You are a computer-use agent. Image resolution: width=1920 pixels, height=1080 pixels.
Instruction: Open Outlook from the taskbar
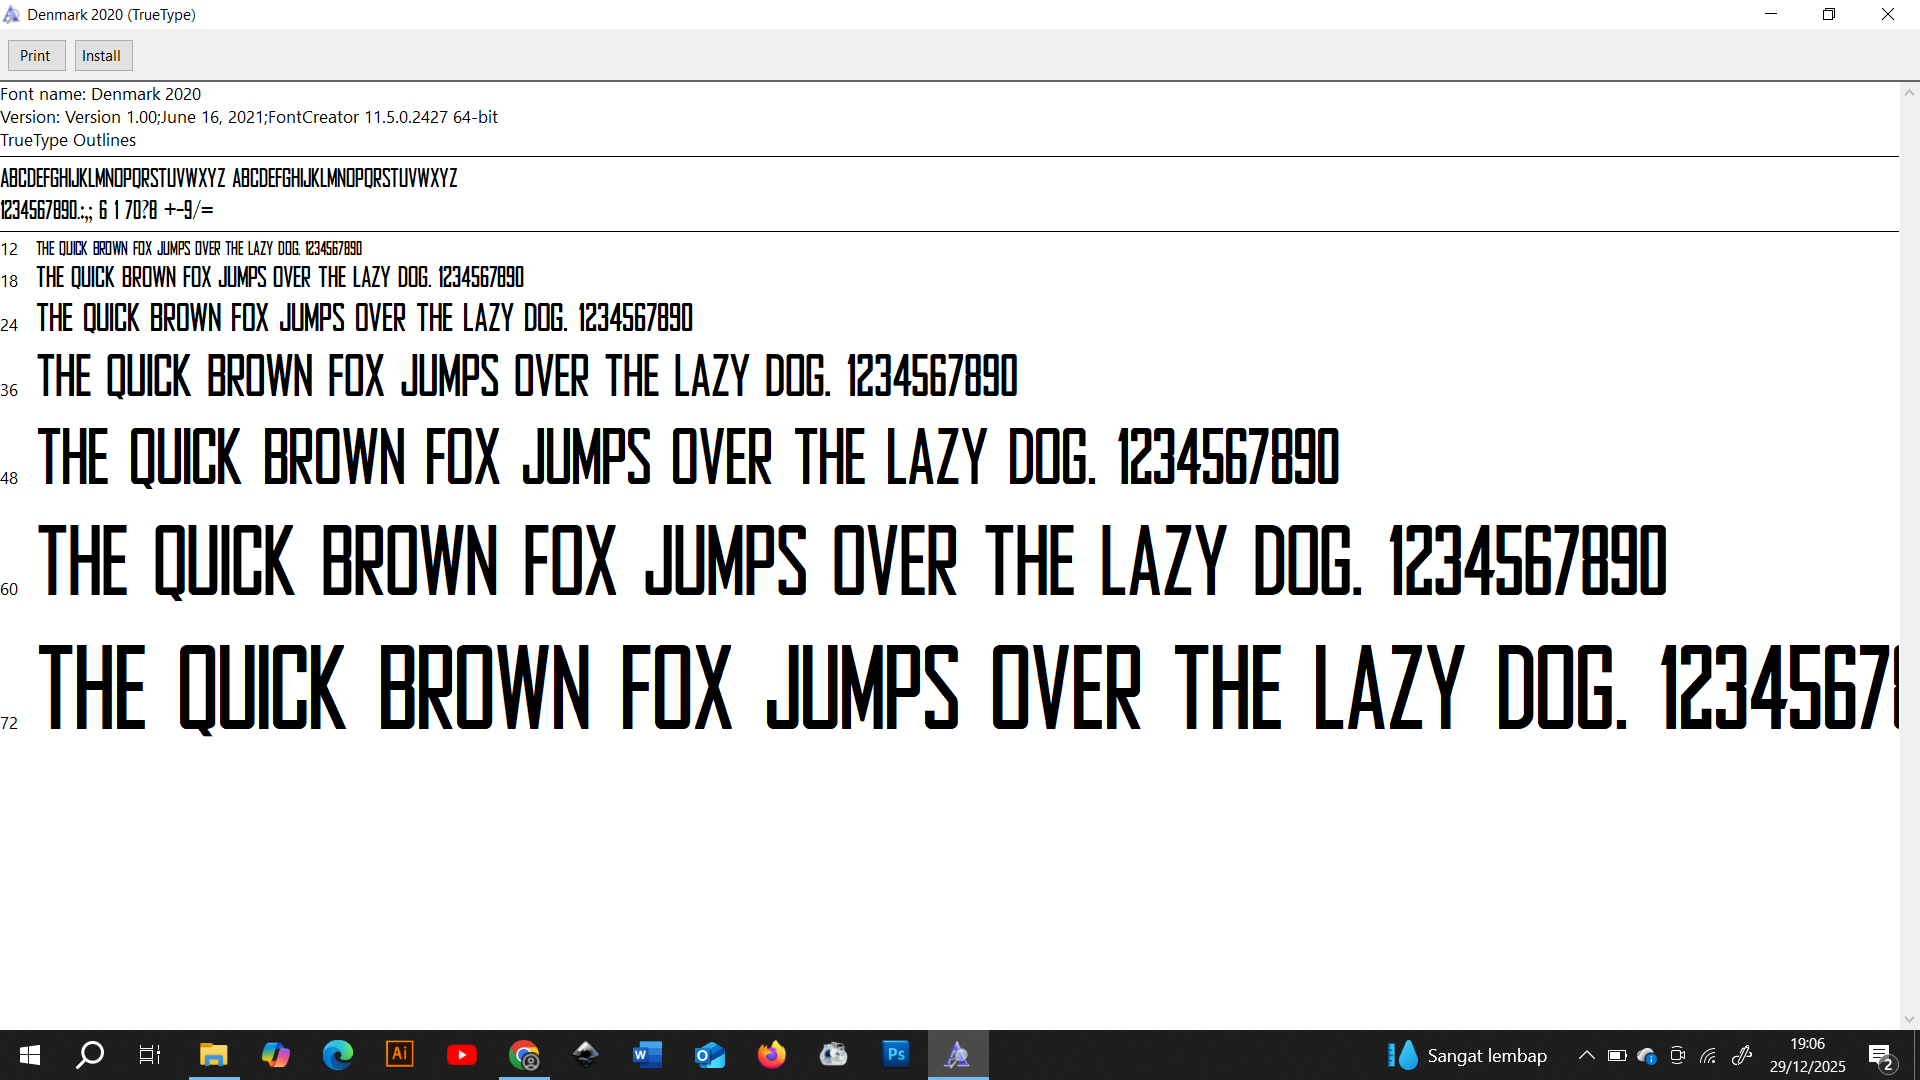click(709, 1055)
